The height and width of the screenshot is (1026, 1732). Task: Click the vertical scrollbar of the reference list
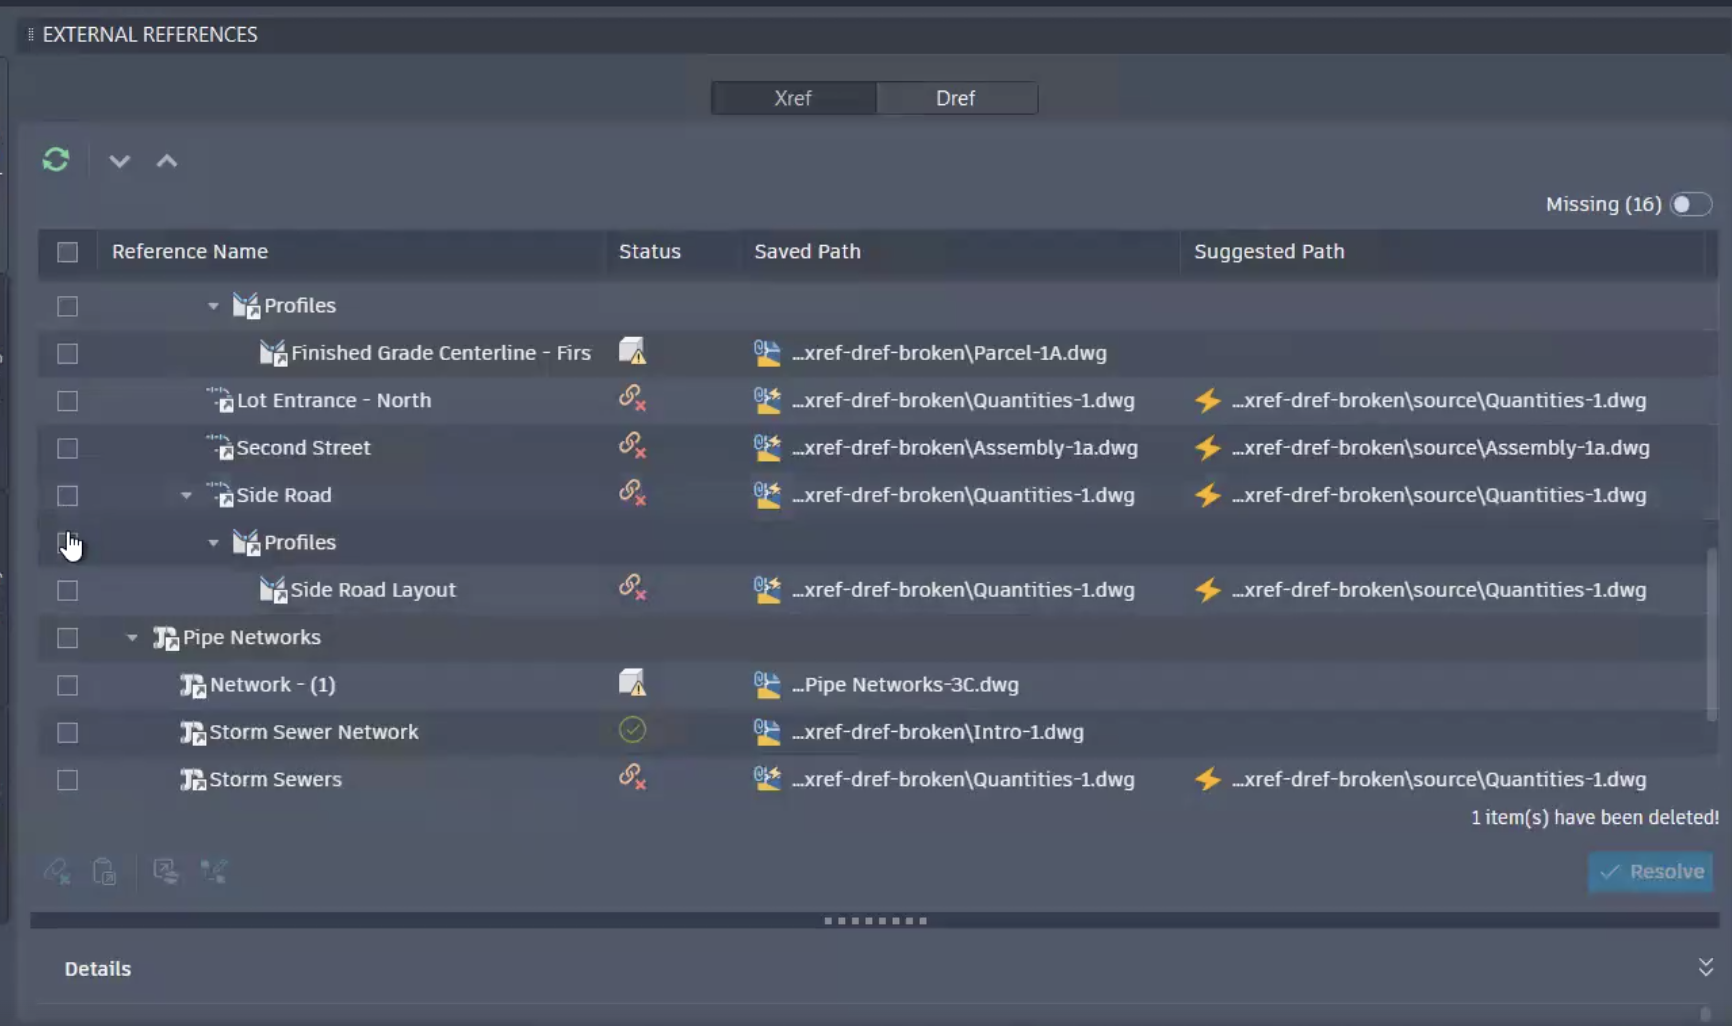click(1711, 634)
